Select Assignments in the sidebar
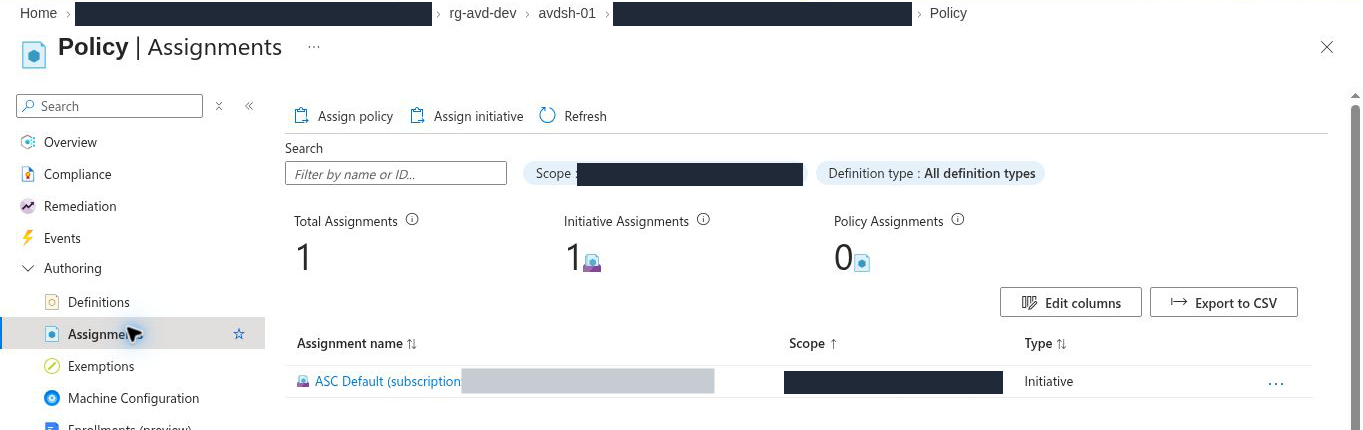This screenshot has width=1363, height=430. pos(132,334)
